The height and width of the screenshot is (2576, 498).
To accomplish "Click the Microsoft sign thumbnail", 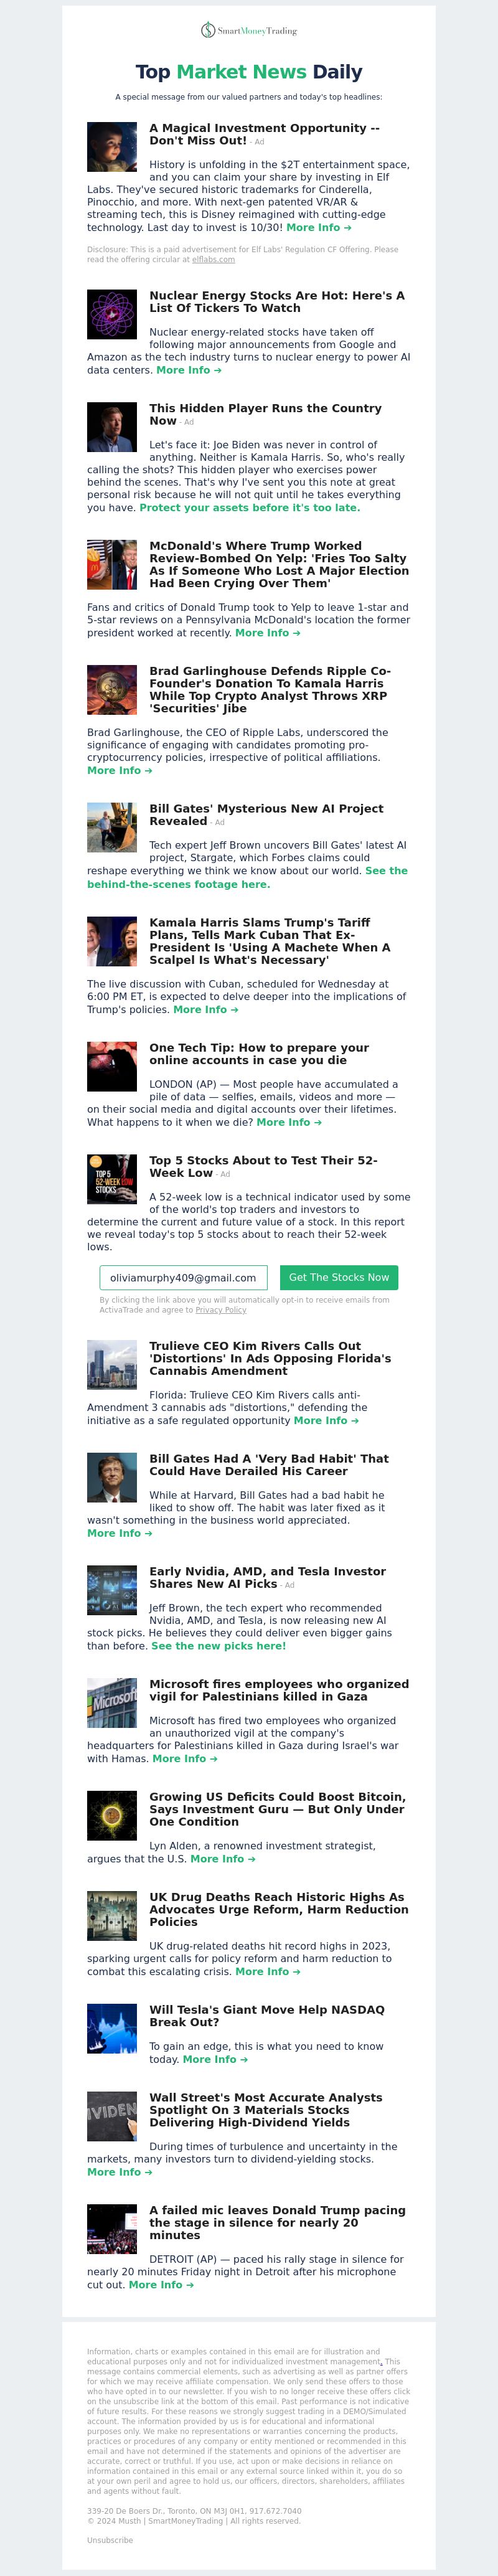I will 112,1703.
